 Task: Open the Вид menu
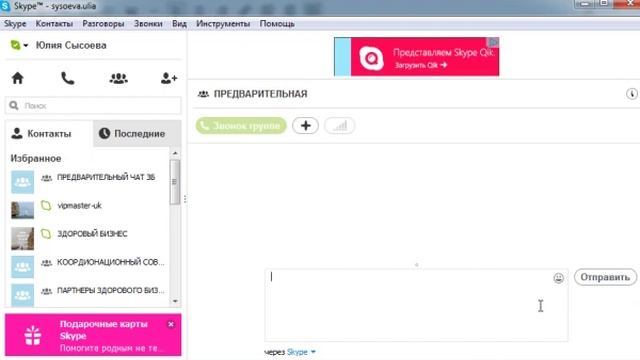click(x=179, y=24)
